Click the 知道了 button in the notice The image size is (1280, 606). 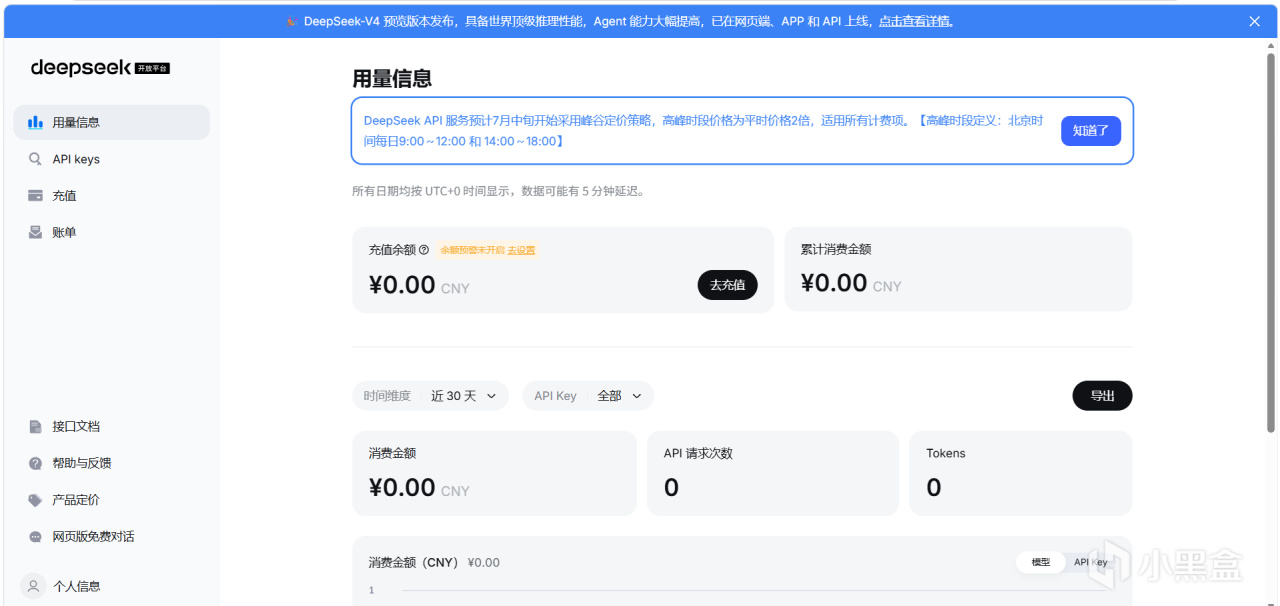[x=1091, y=131]
